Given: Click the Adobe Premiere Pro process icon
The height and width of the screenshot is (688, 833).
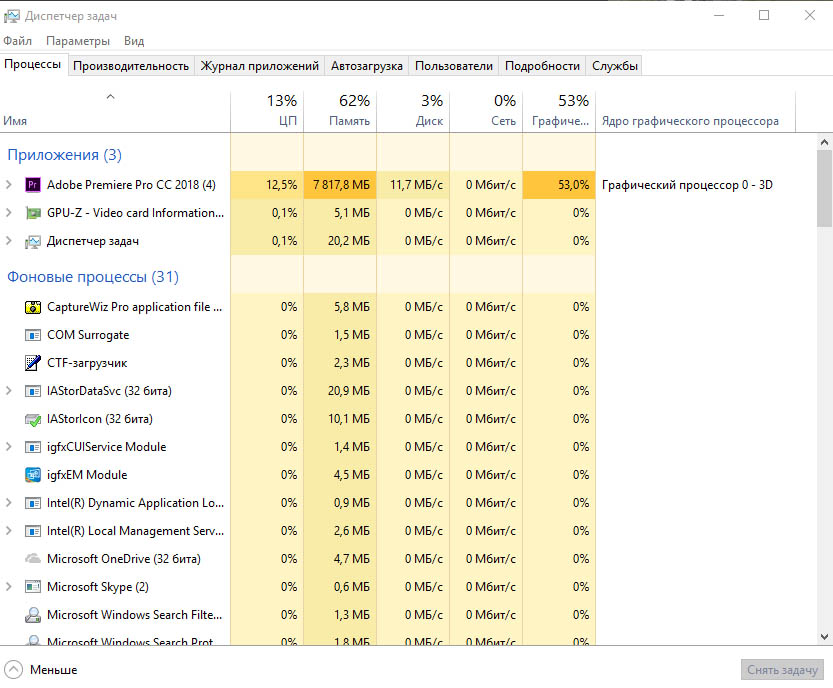Looking at the screenshot, I should [x=33, y=185].
